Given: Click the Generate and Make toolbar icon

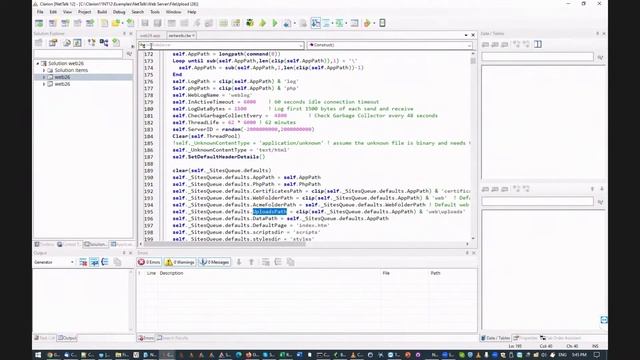Looking at the screenshot, I should pos(250,23).
